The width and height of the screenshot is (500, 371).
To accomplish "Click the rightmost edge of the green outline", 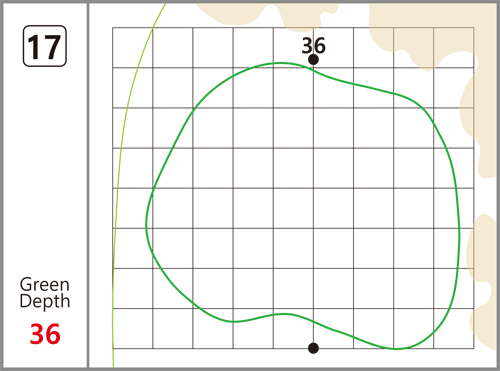I will 459,230.
